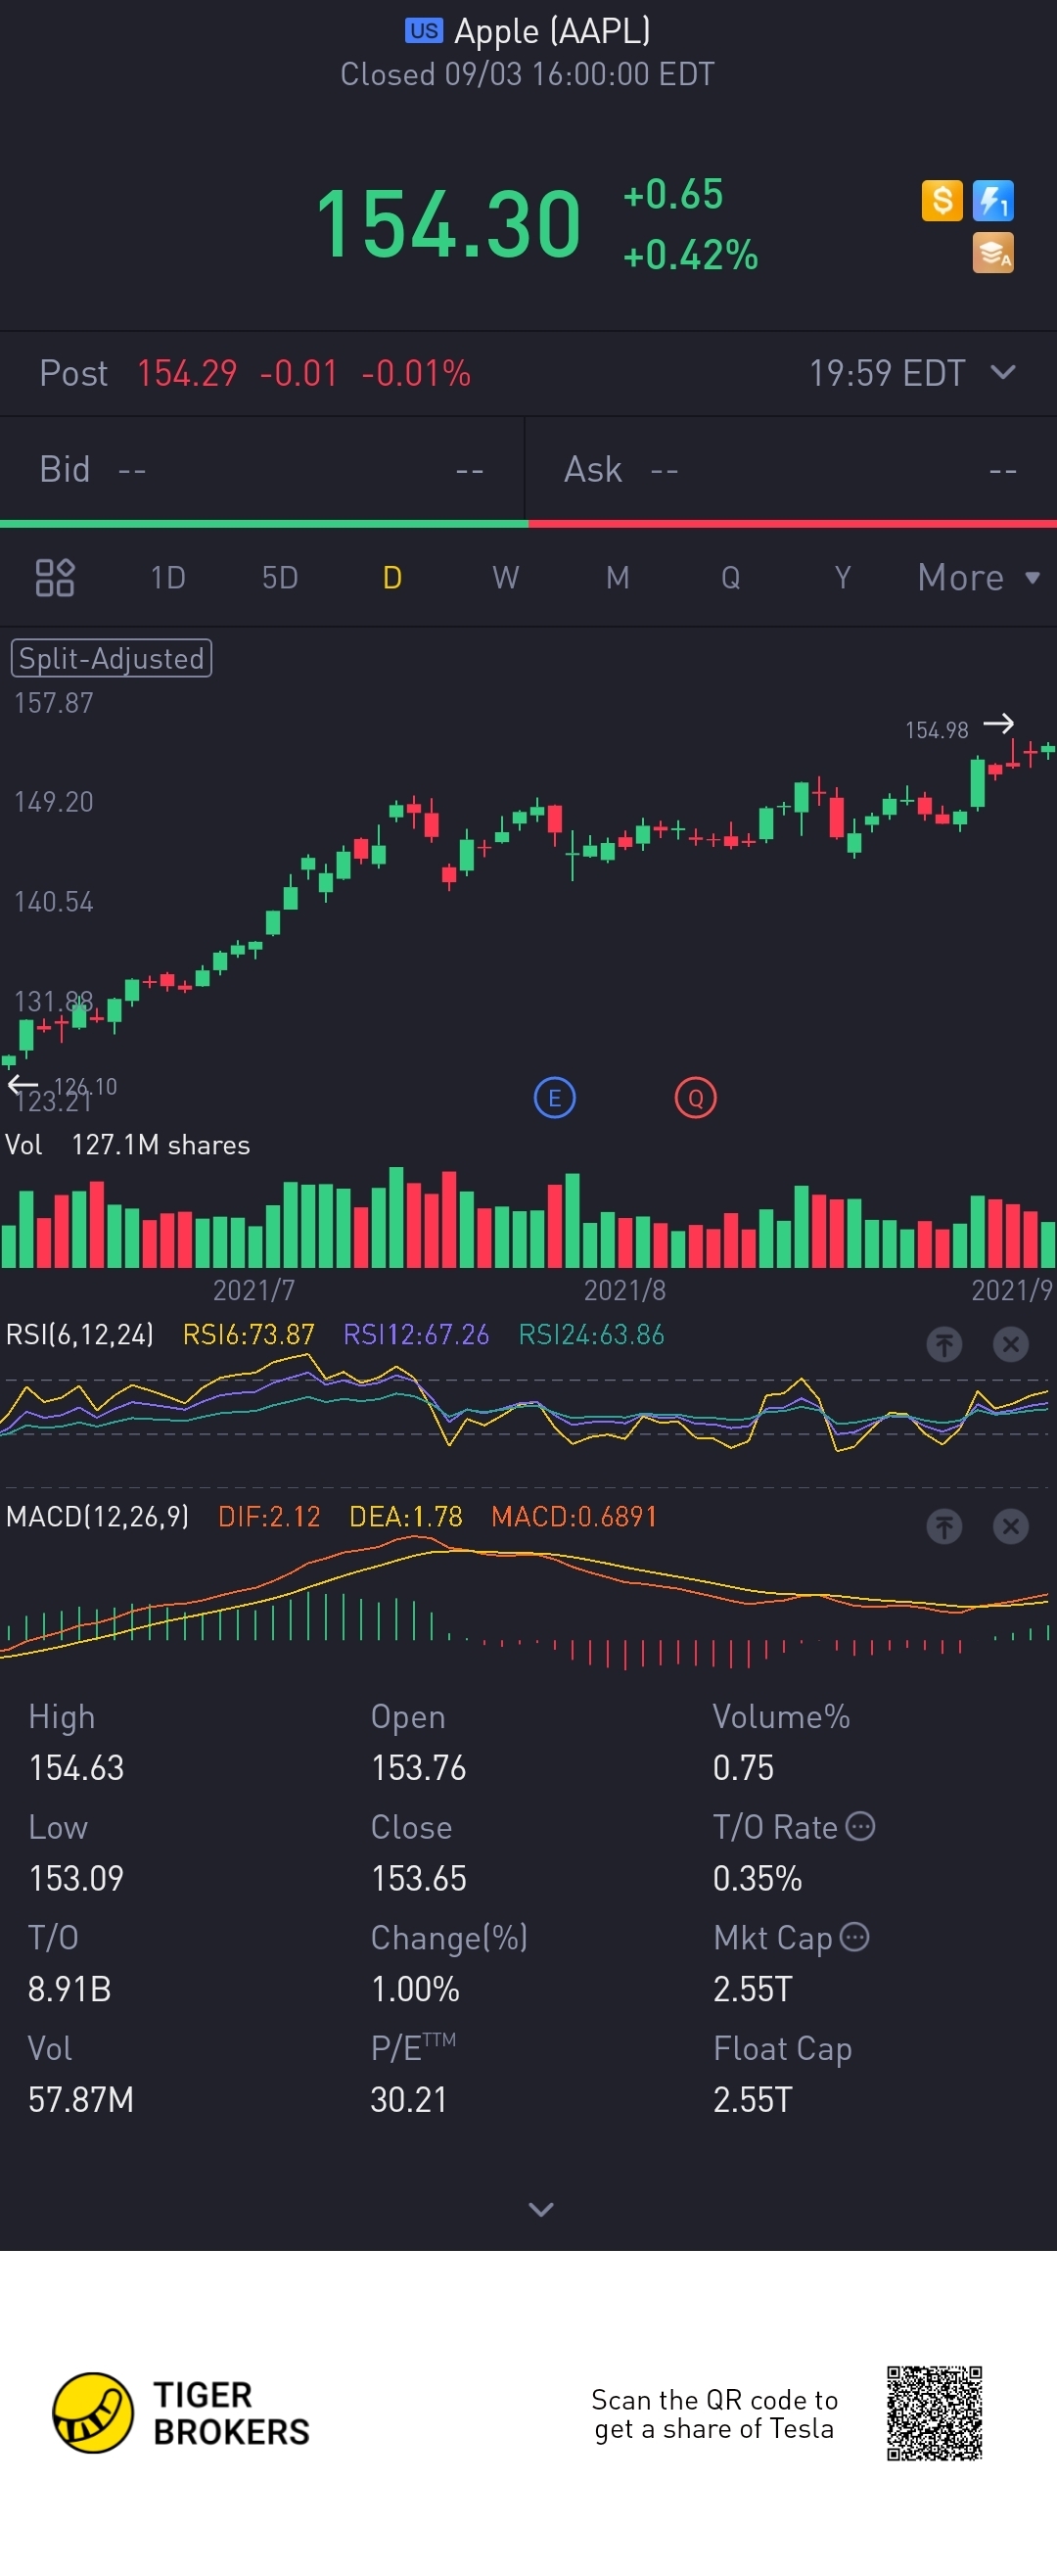Tap the MACD:0.6891 value
Viewport: 1057px width, 2576px height.
574,1516
